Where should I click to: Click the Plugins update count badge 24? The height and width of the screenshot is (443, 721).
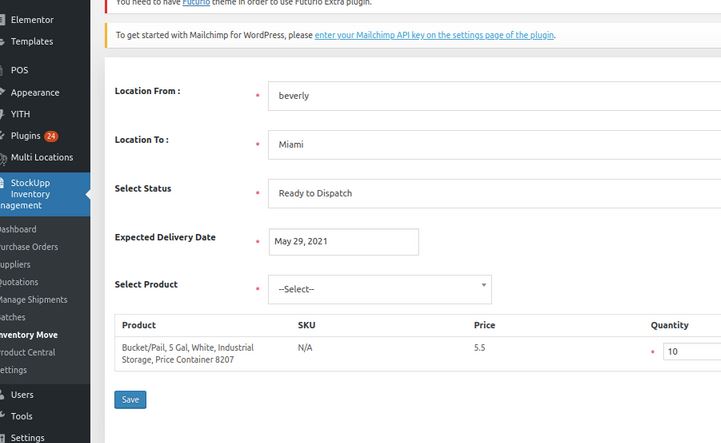coord(51,136)
